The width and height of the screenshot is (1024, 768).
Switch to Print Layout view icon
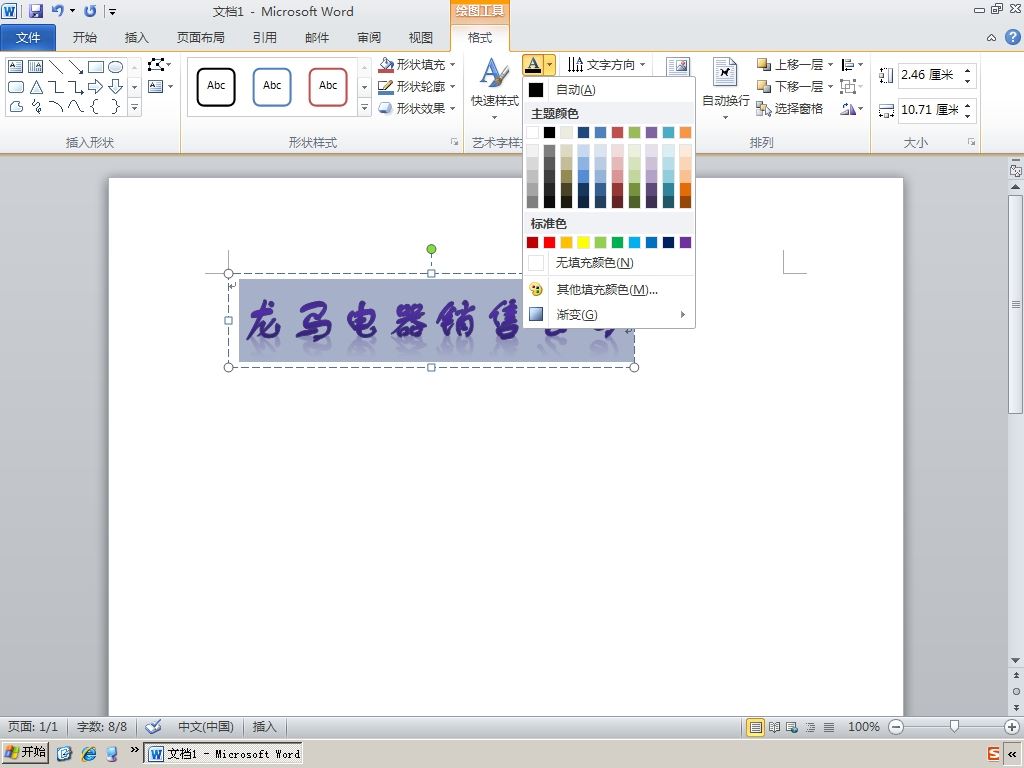pos(755,727)
